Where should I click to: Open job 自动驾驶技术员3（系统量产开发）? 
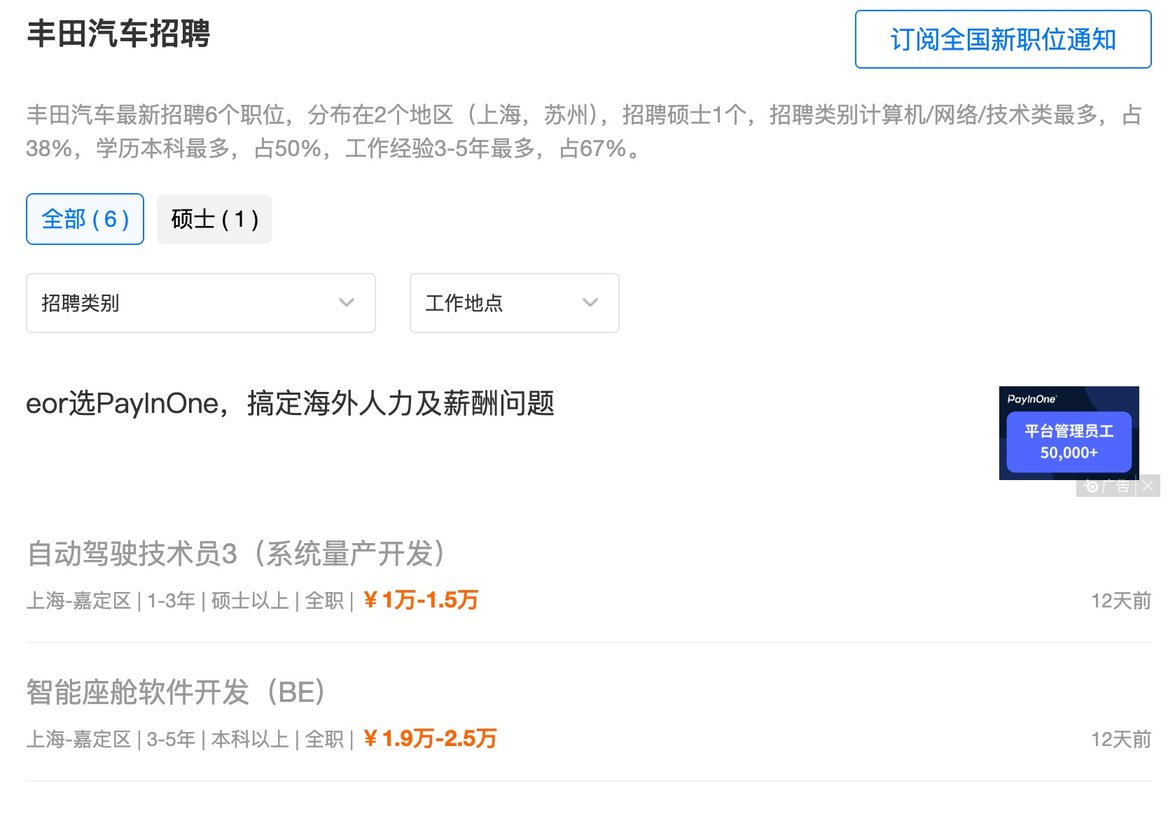[x=238, y=554]
